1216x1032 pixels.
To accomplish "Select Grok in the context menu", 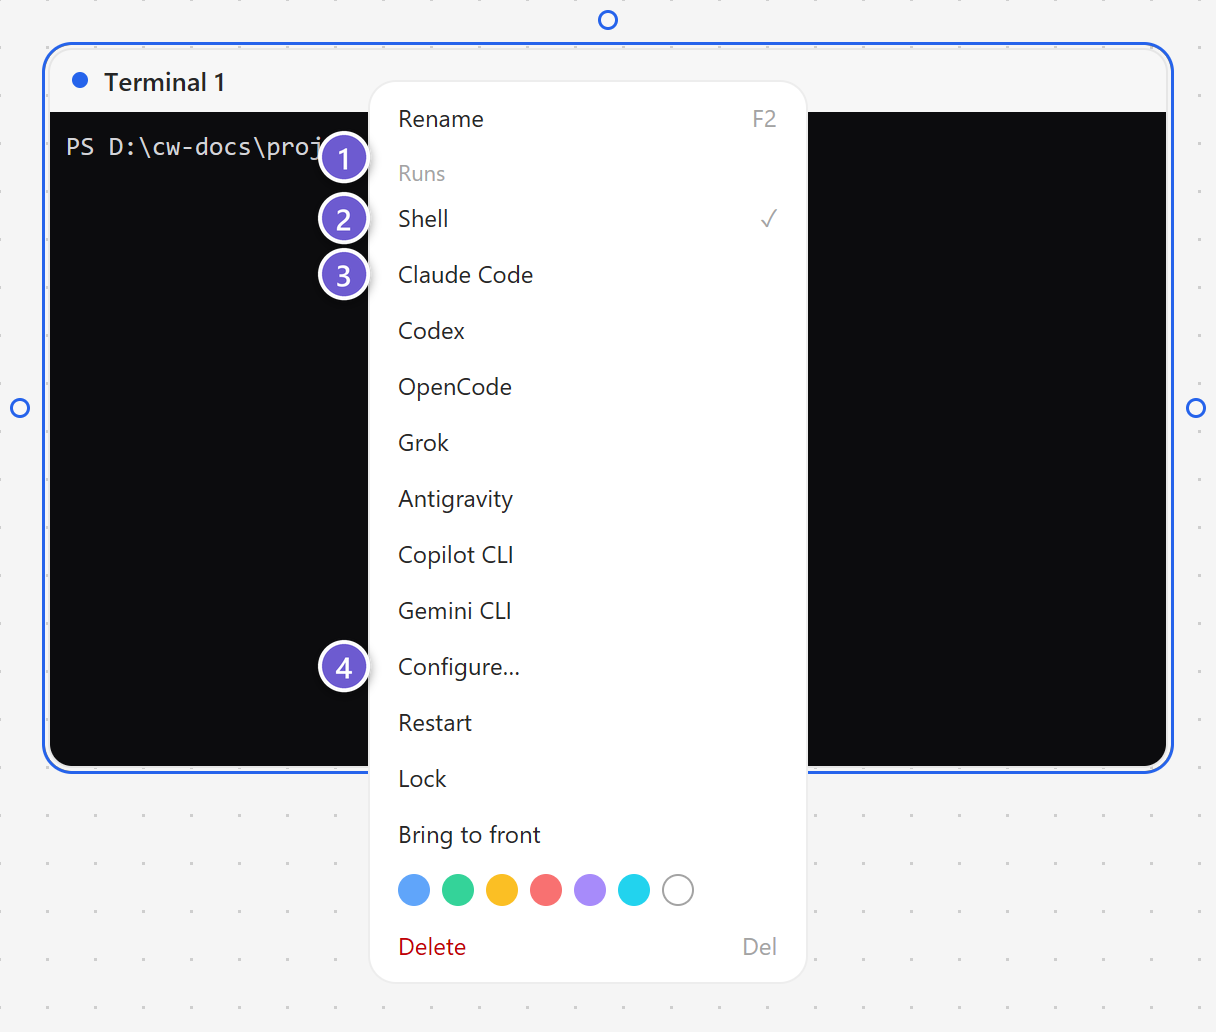I will [x=588, y=443].
